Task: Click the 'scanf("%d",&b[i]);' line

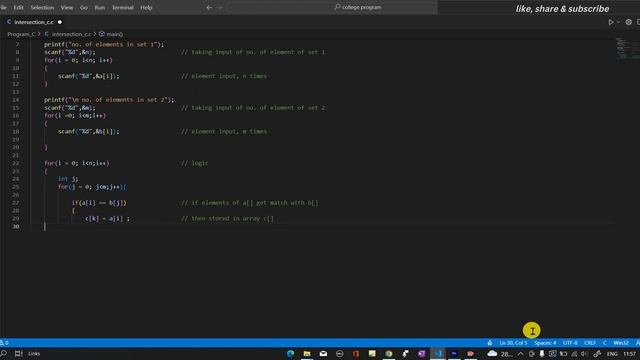Action: [x=89, y=131]
